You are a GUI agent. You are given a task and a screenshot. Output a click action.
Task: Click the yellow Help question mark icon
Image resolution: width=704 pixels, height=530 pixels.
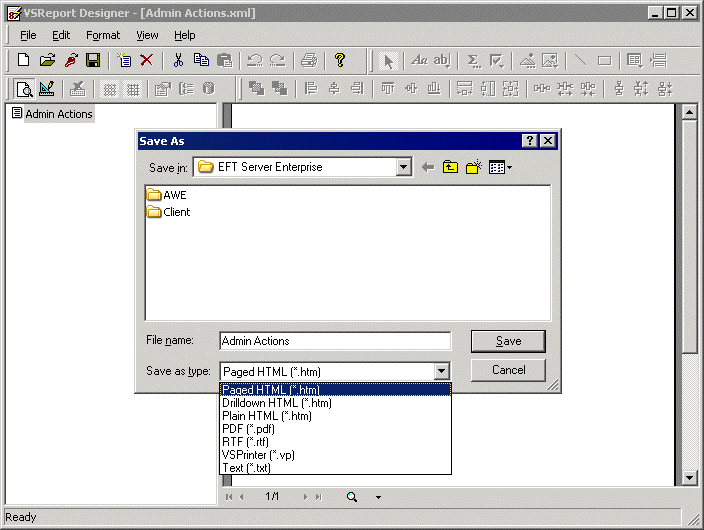(x=340, y=61)
